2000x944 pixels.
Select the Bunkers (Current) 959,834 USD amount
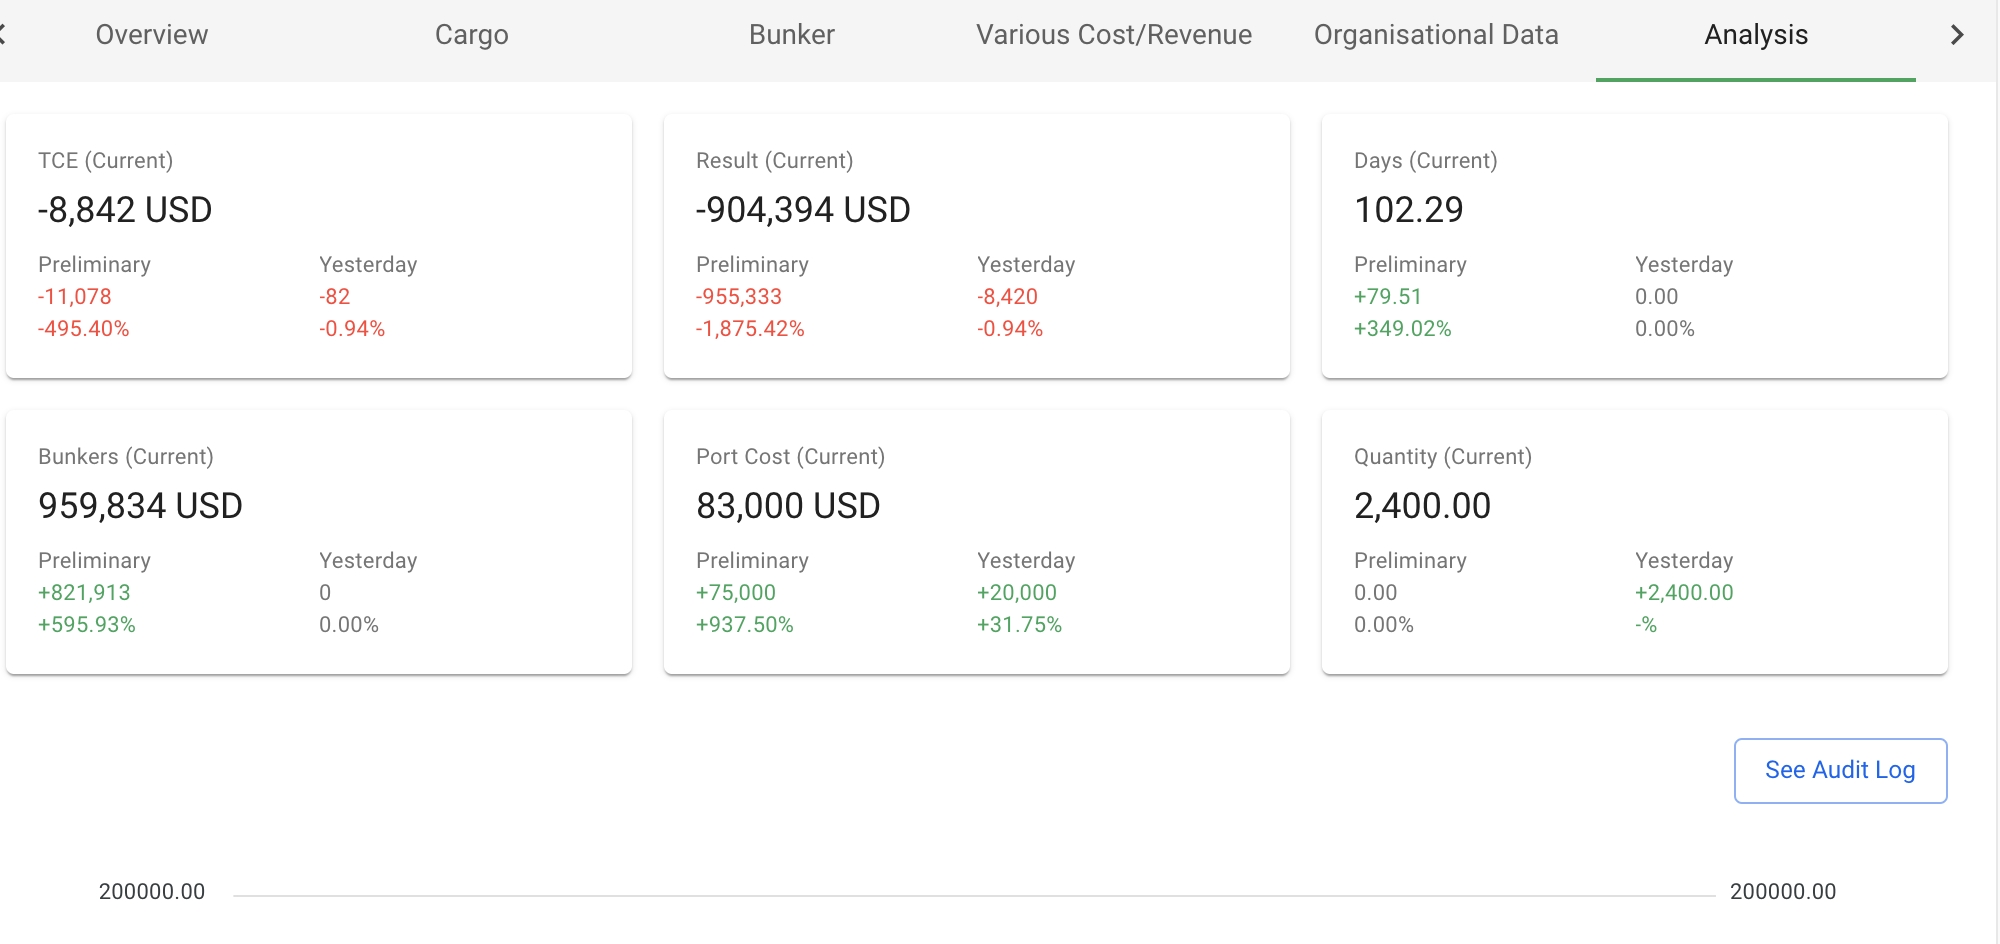pyautogui.click(x=140, y=506)
